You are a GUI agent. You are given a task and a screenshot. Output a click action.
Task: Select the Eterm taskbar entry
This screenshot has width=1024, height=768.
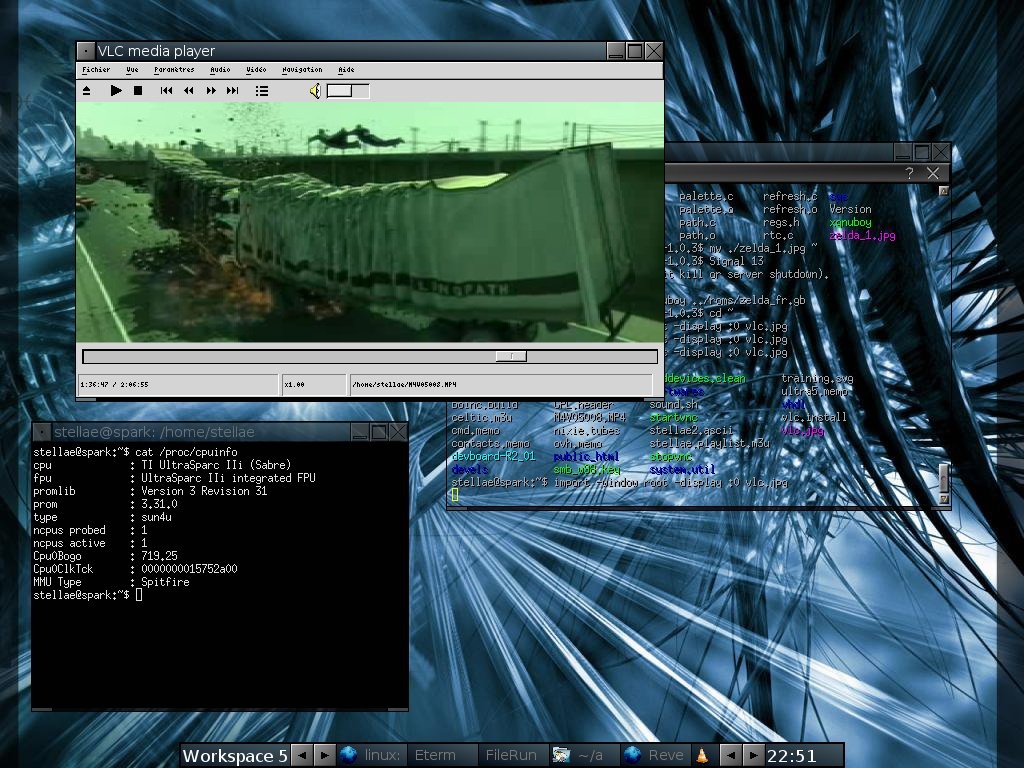(x=441, y=756)
